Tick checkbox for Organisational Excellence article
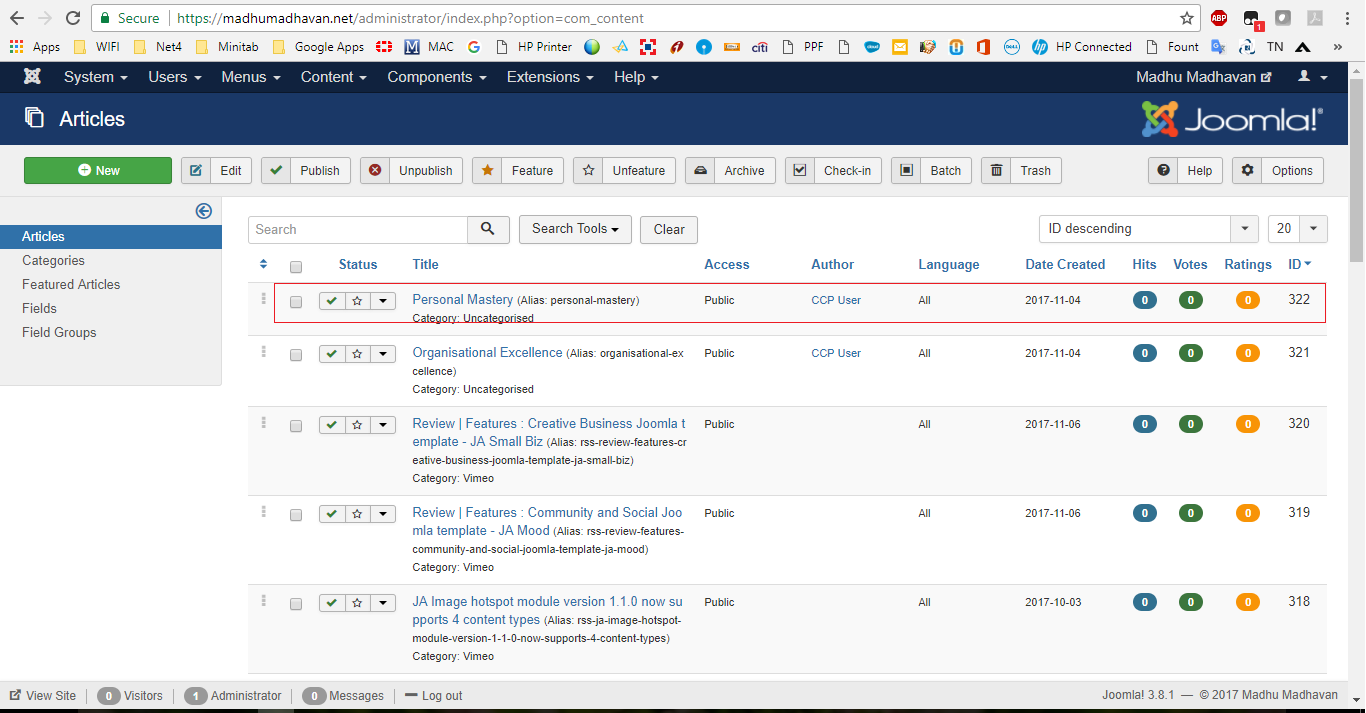This screenshot has width=1366, height=713. pos(296,355)
